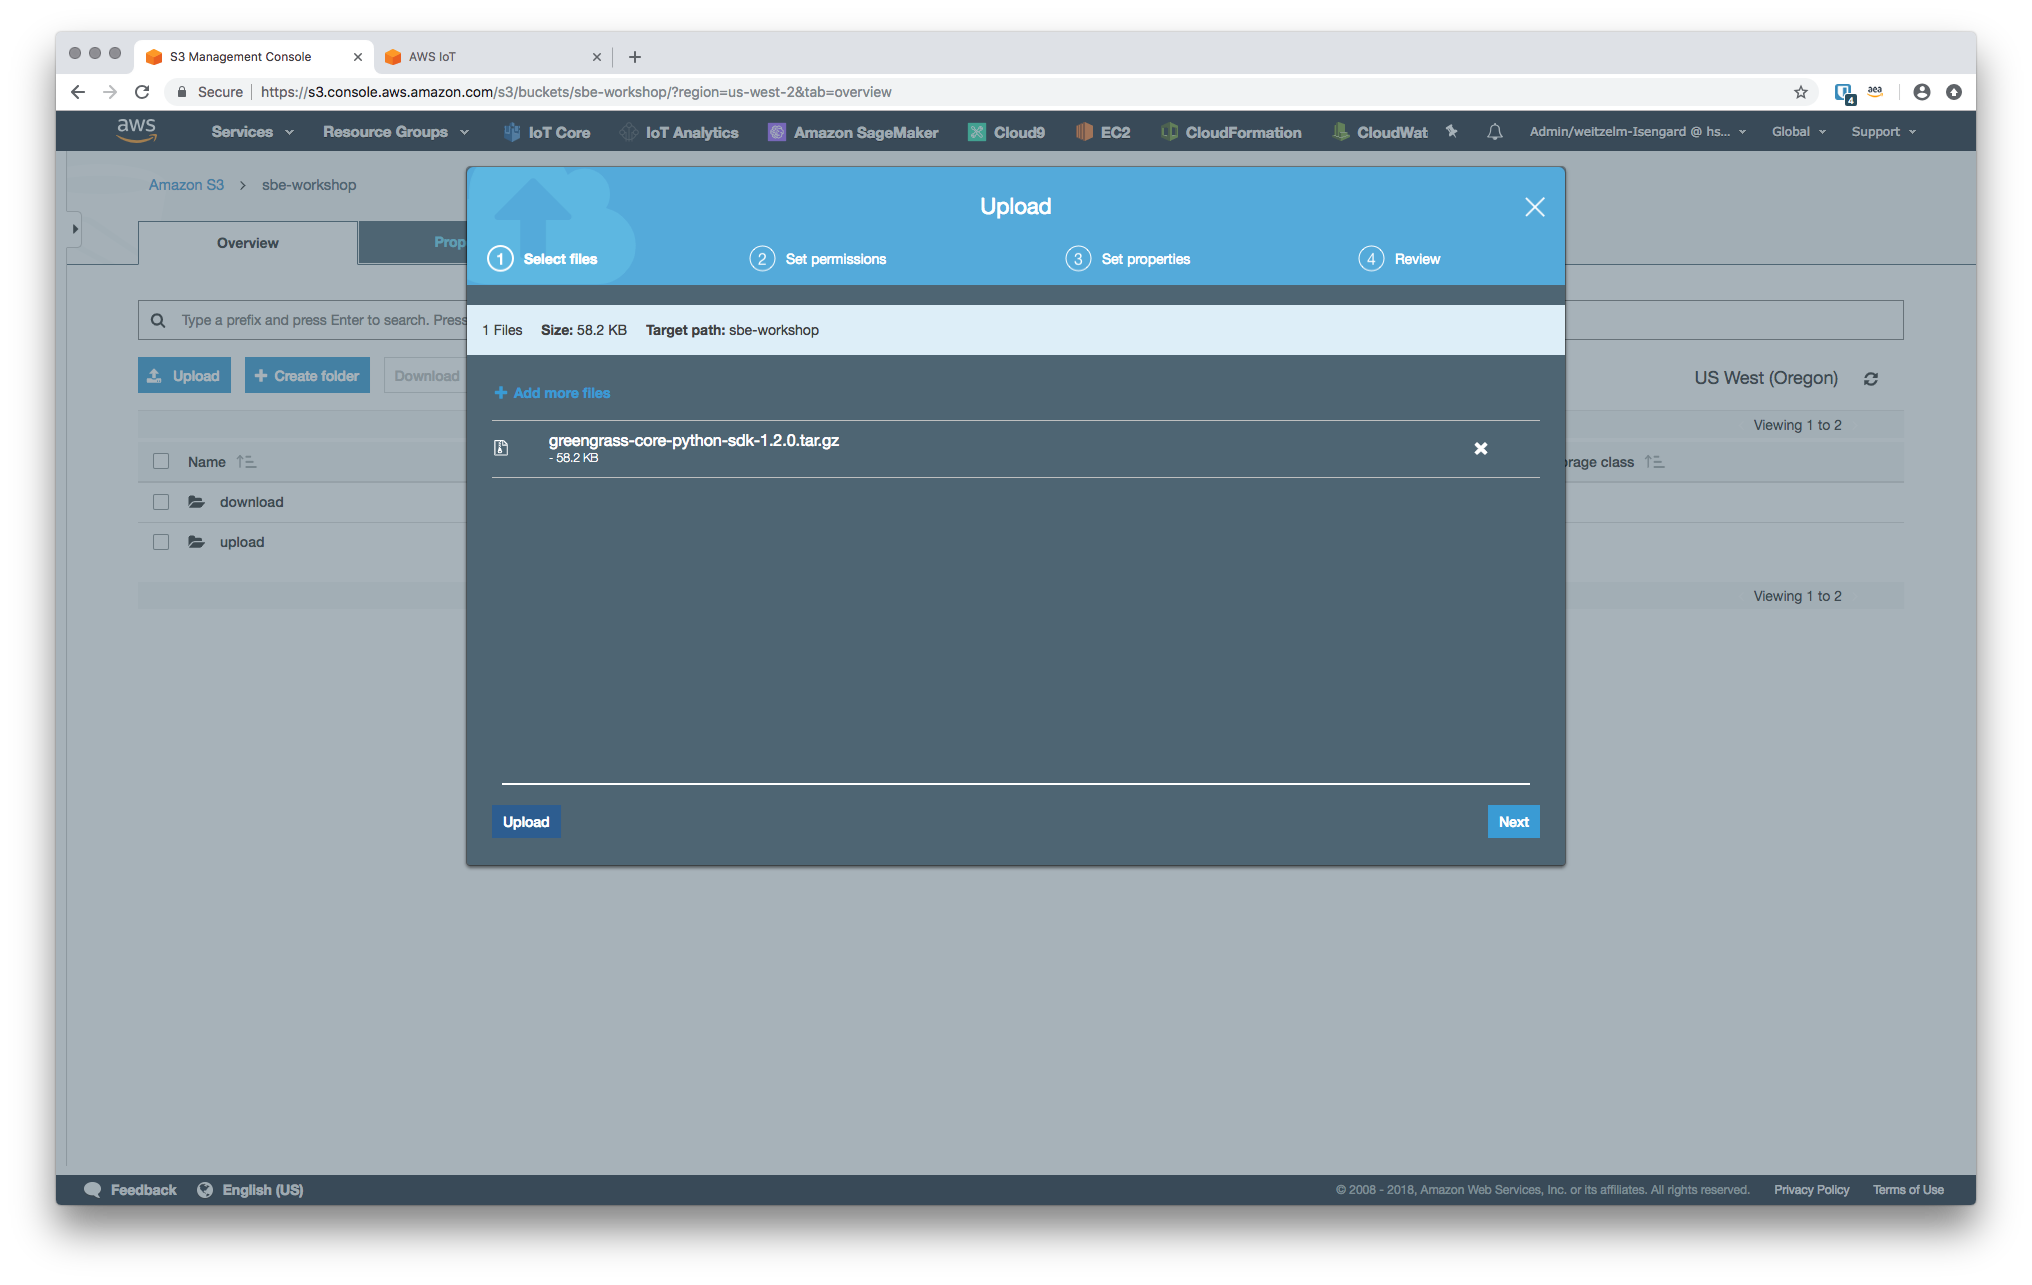Image resolution: width=2032 pixels, height=1285 pixels.
Task: Close the AWS IoT tab
Action: [x=596, y=57]
